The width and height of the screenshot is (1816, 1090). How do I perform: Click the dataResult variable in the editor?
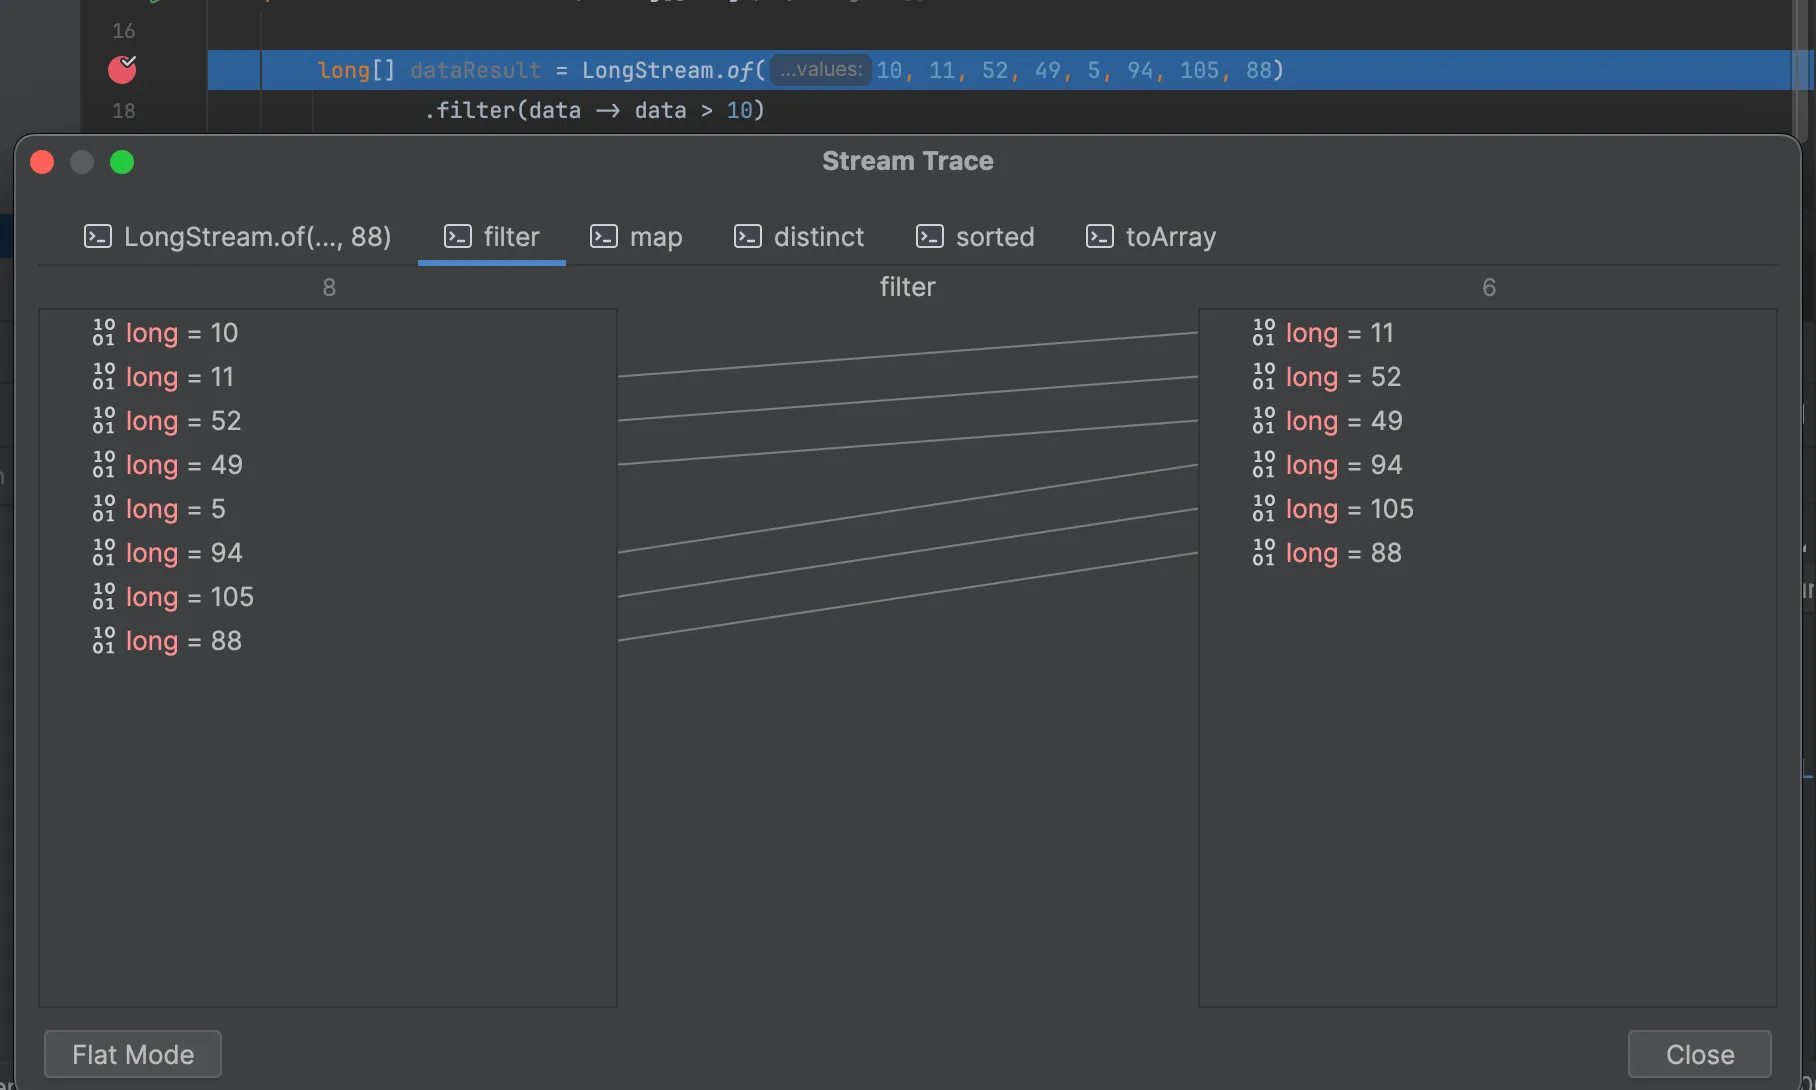pos(475,70)
